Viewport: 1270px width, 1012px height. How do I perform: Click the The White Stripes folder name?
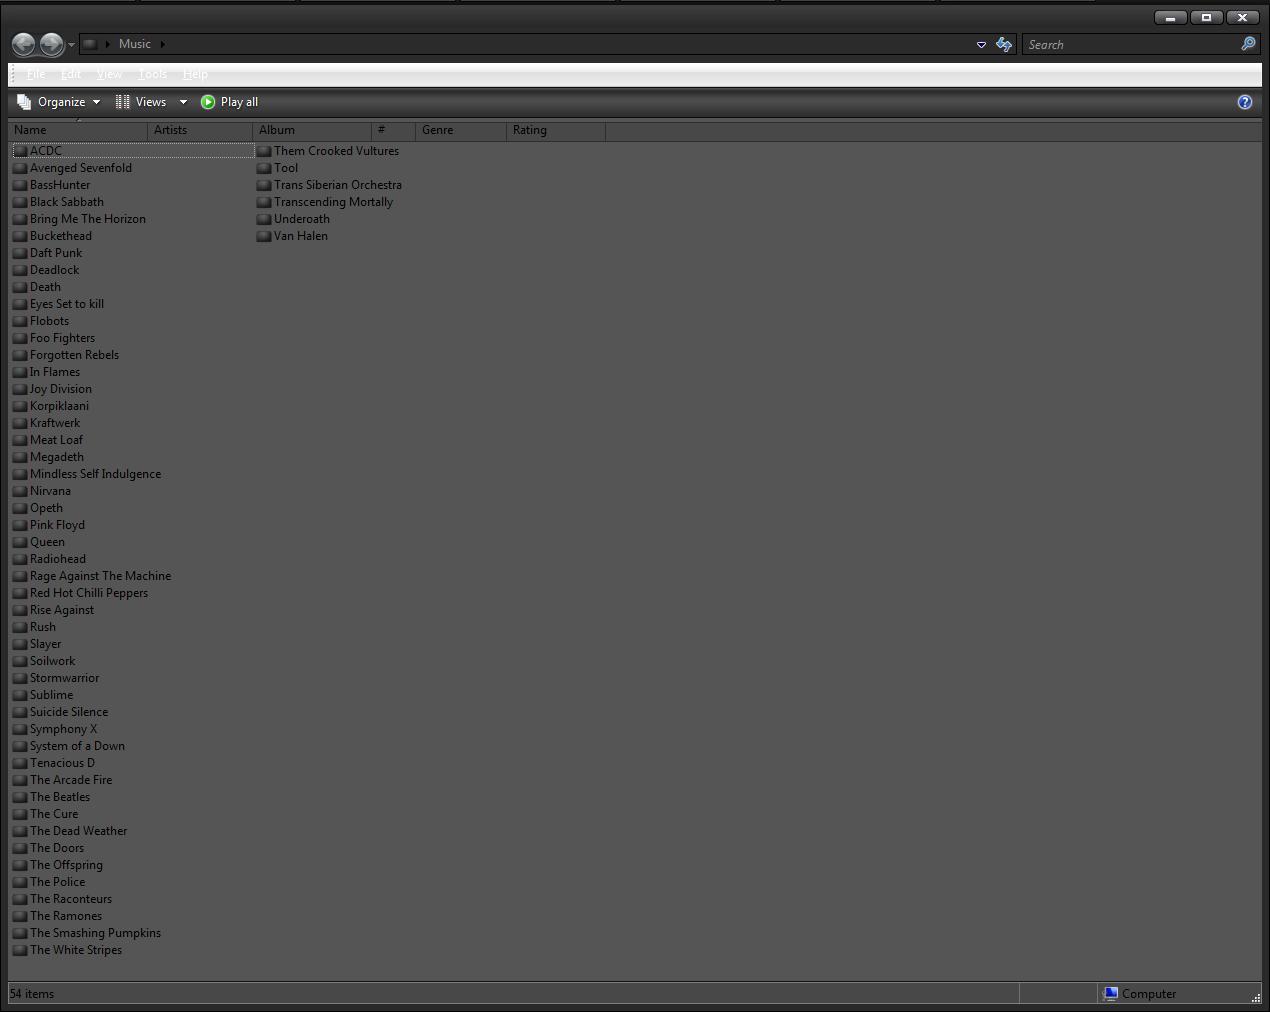[x=76, y=950]
